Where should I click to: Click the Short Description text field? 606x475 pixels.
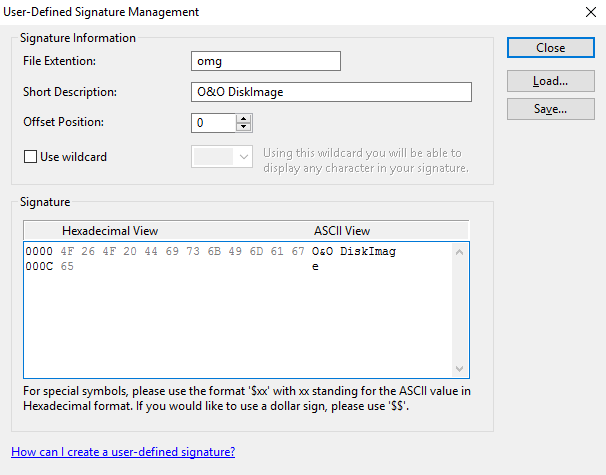[331, 92]
